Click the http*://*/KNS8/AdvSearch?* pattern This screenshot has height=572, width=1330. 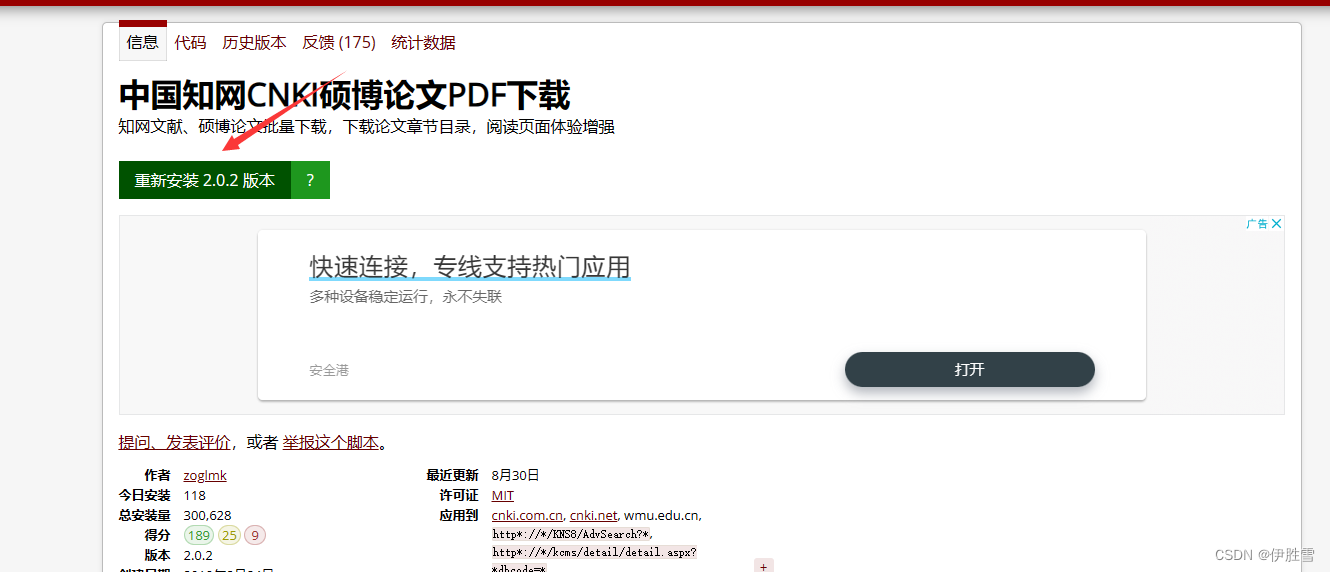point(571,534)
